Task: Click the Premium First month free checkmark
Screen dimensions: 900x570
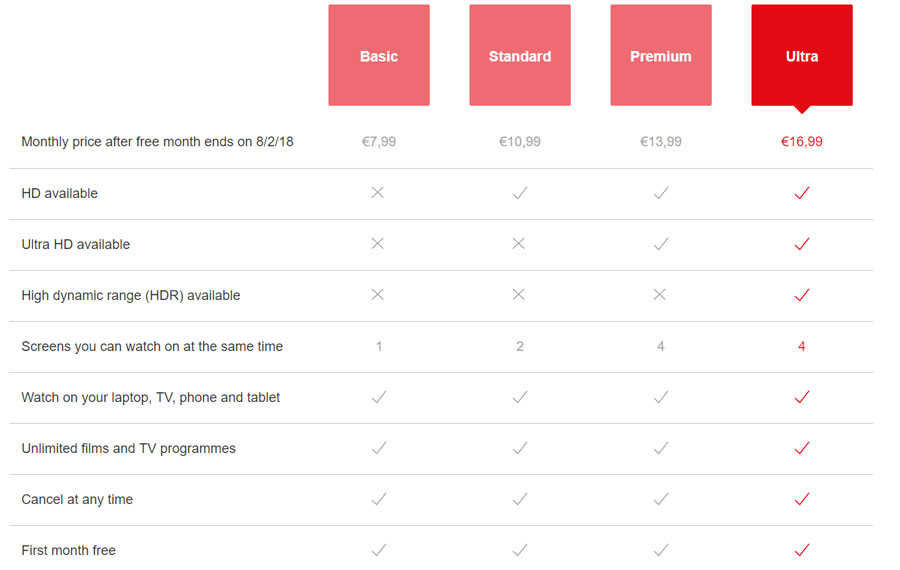Action: point(660,550)
